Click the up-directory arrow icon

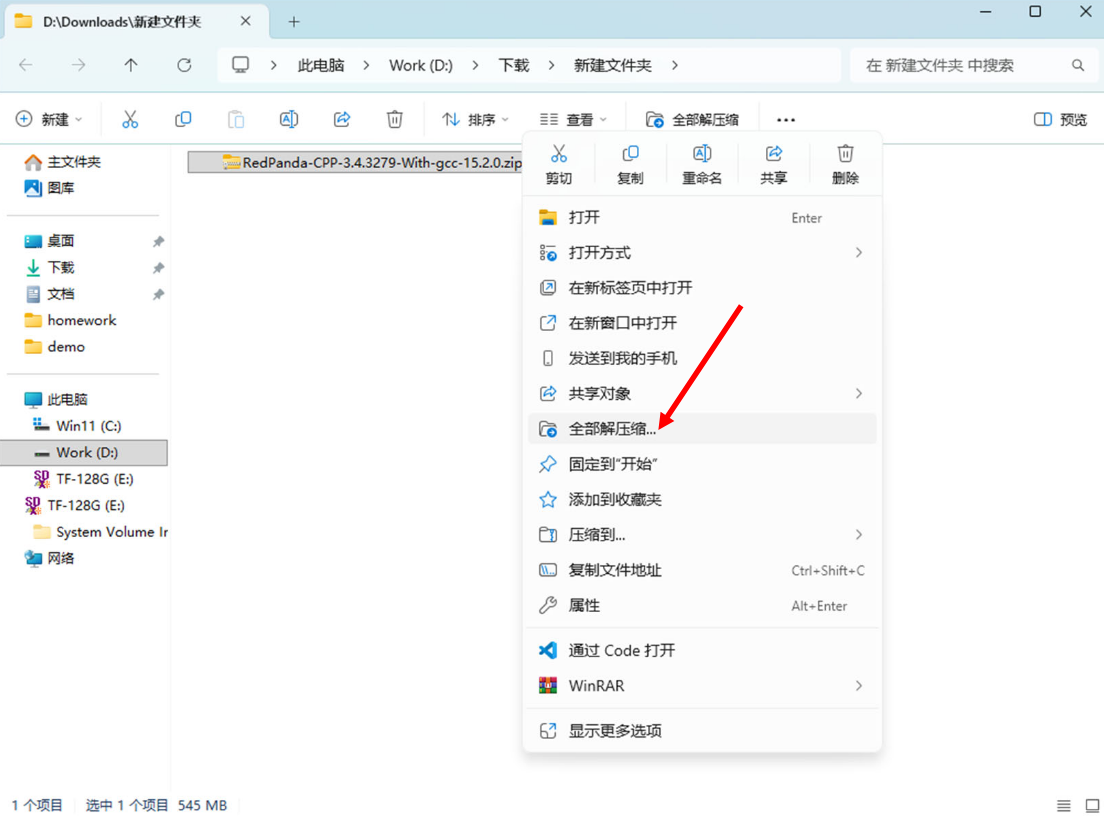[131, 65]
